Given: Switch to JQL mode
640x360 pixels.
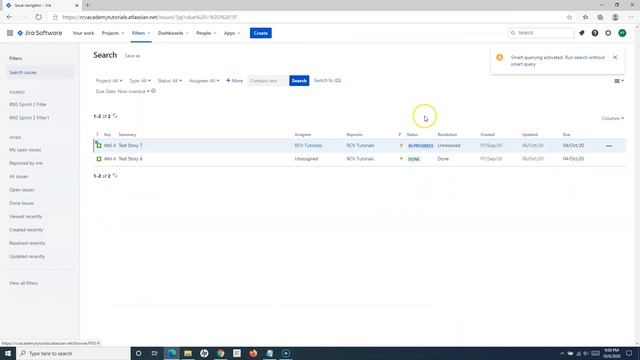Looking at the screenshot, I should coord(327,80).
